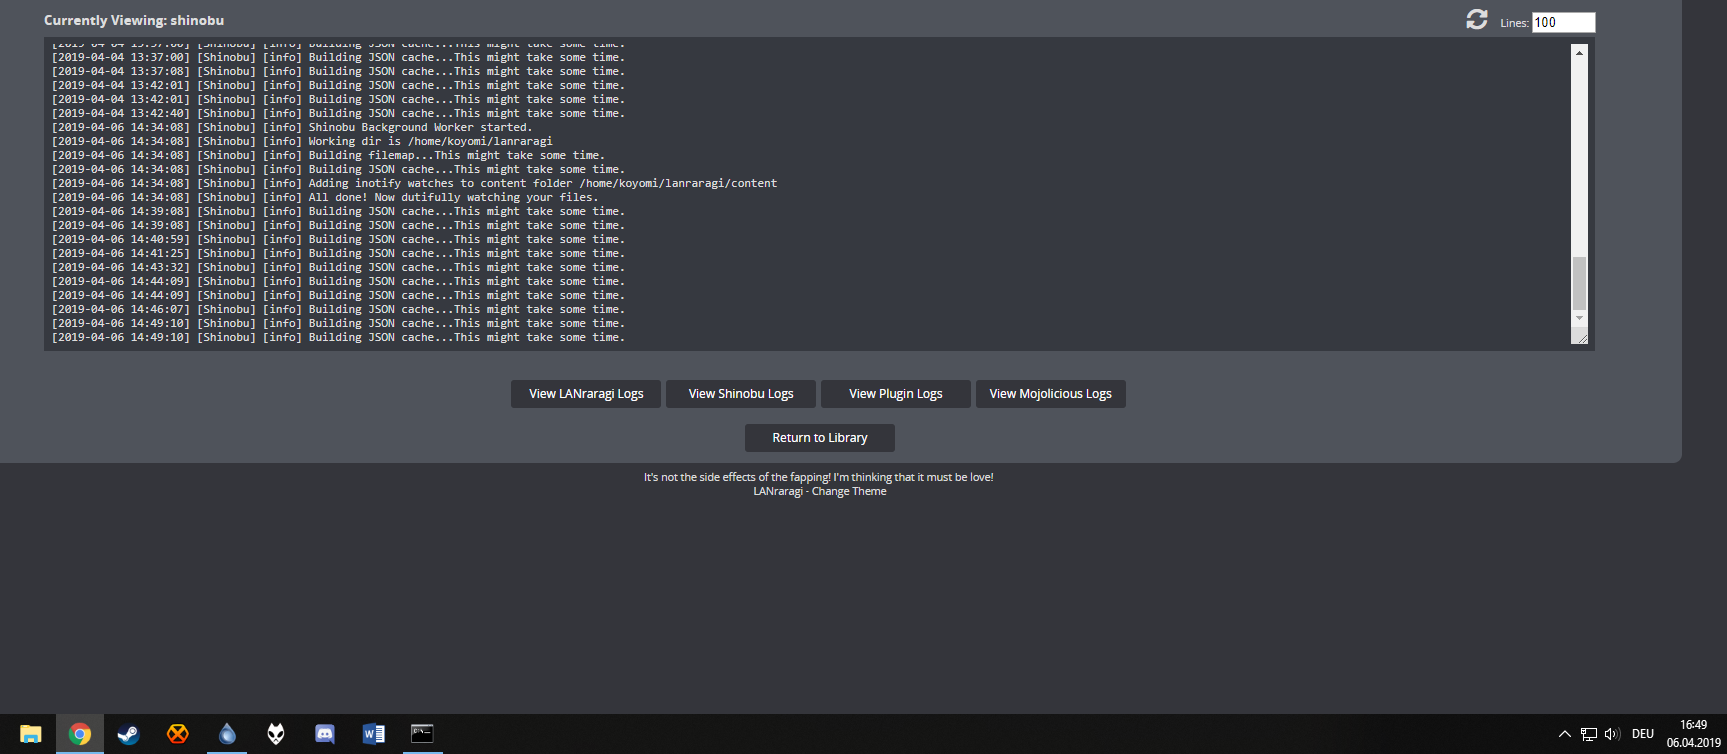The height and width of the screenshot is (754, 1727).
Task: Click the DEU language indicator
Action: [1643, 734]
